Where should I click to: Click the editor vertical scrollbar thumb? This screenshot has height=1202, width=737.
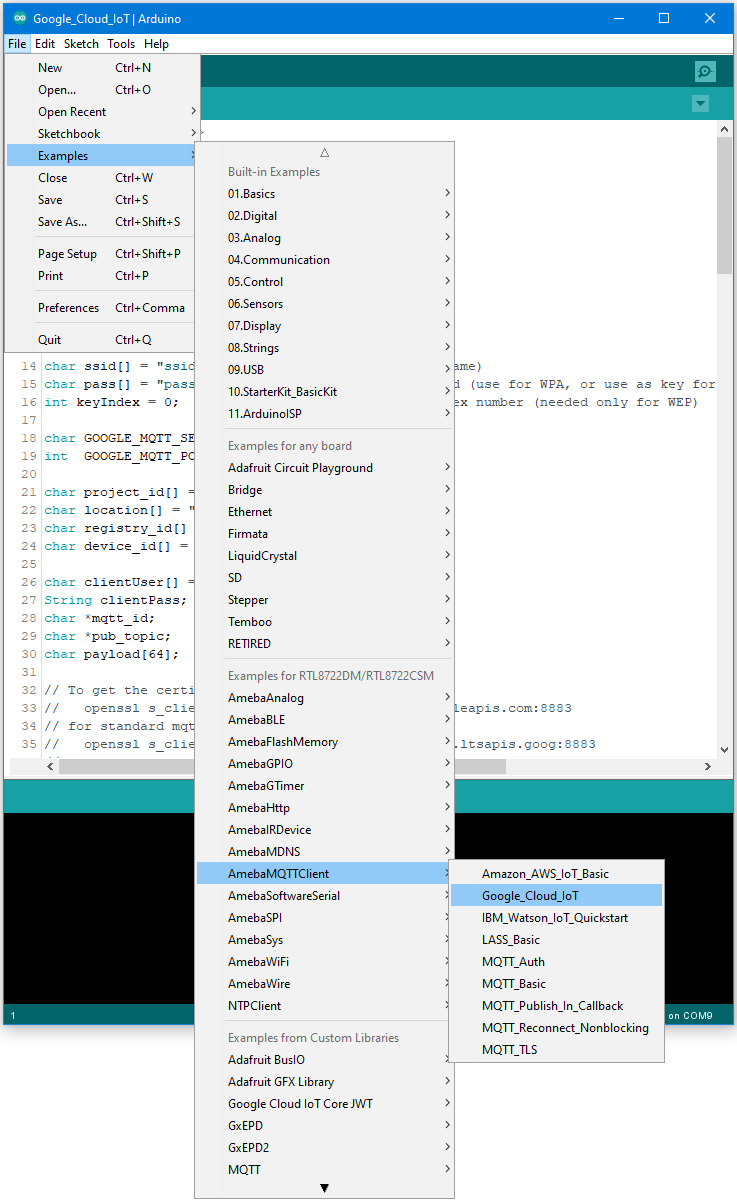pyautogui.click(x=725, y=205)
